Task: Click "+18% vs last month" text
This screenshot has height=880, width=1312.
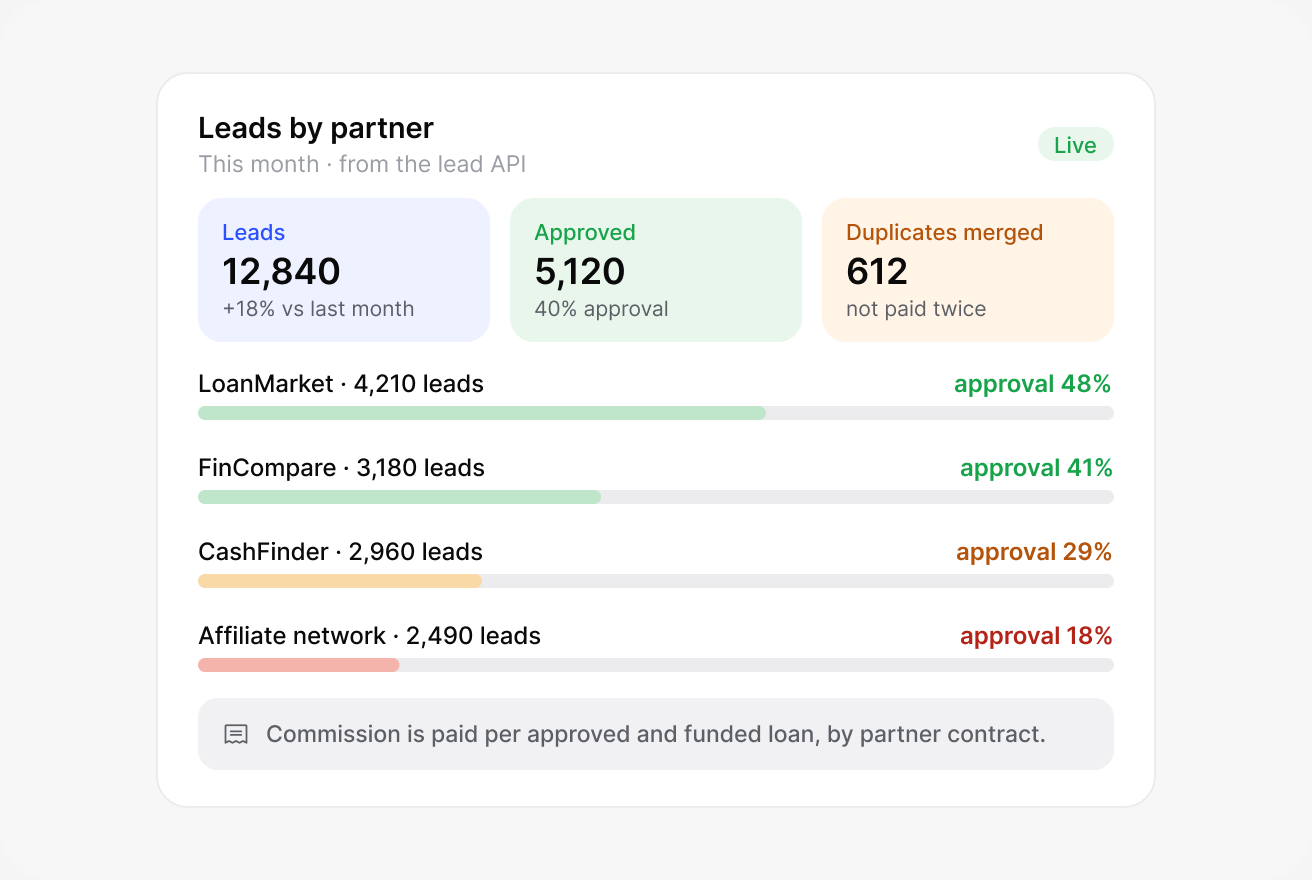Action: (x=318, y=309)
